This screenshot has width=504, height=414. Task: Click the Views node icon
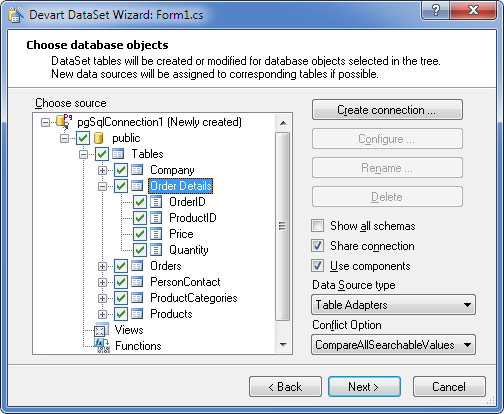101,329
